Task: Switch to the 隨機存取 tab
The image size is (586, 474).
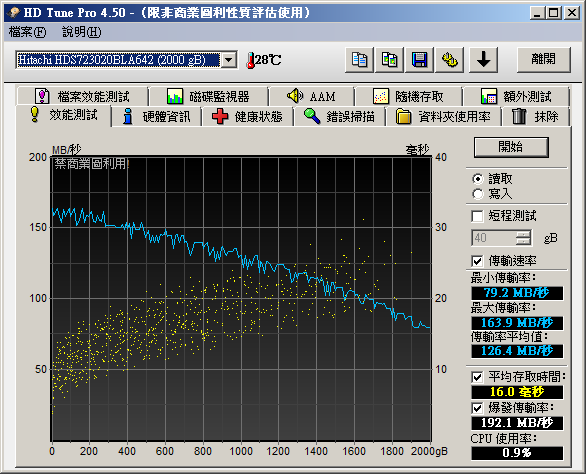Action: coord(408,96)
